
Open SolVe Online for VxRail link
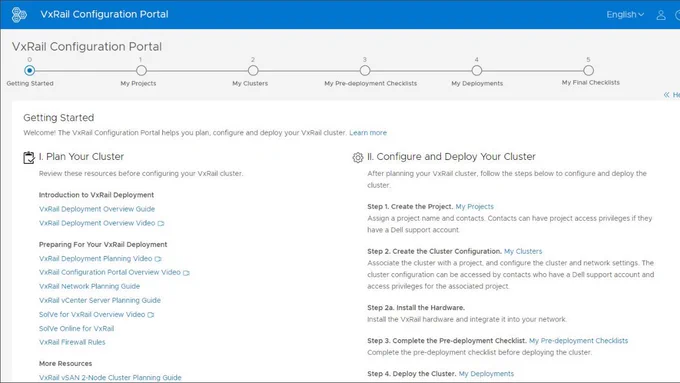(76, 328)
